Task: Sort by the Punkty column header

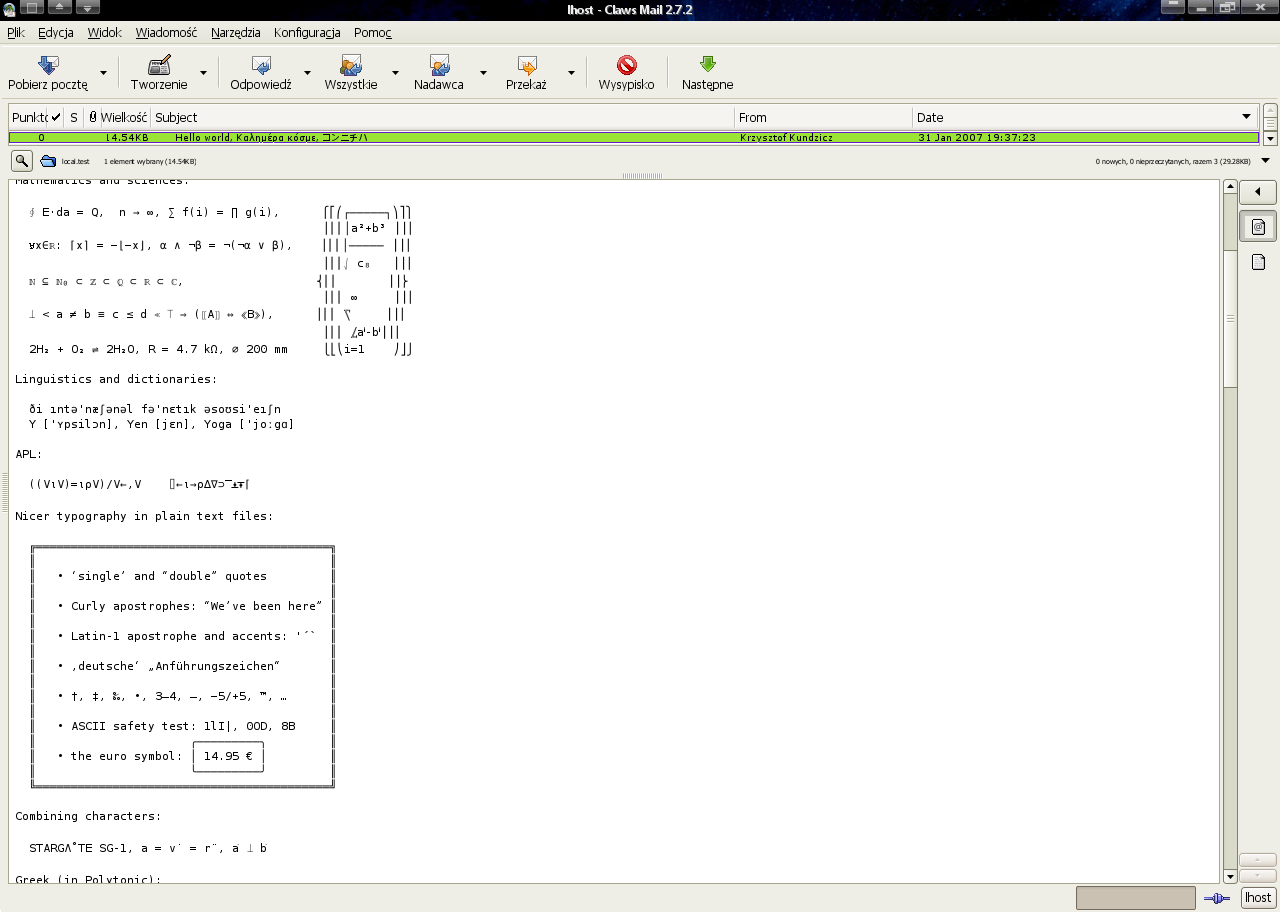Action: coord(29,117)
